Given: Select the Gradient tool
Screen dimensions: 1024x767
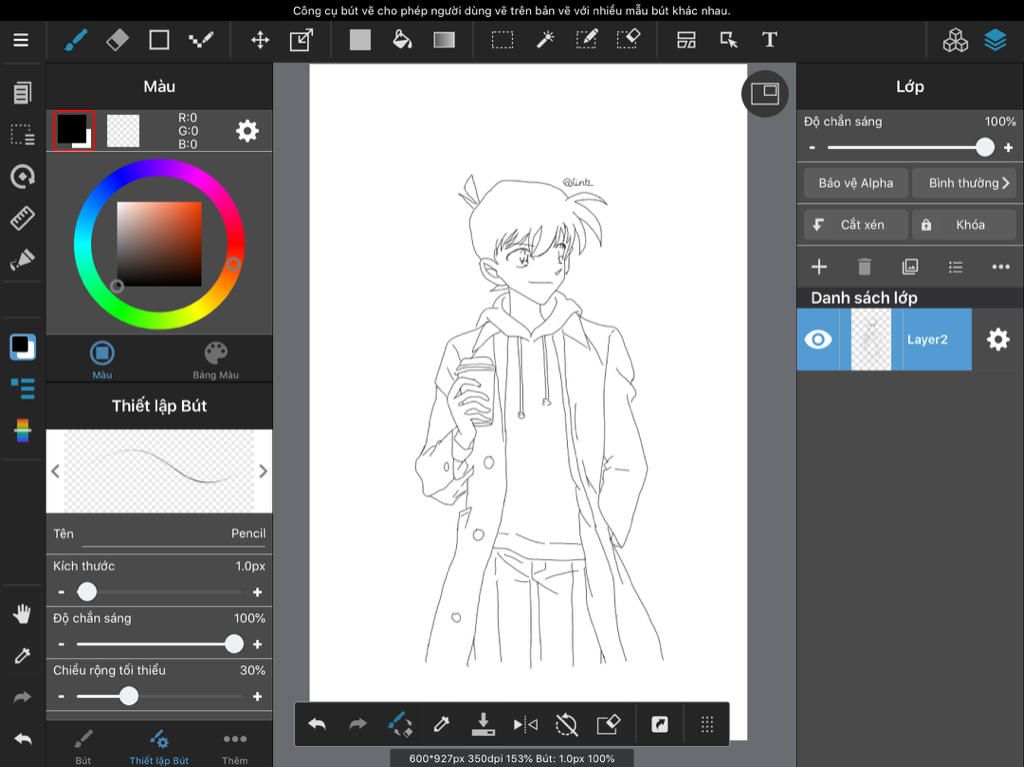Looking at the screenshot, I should (444, 40).
